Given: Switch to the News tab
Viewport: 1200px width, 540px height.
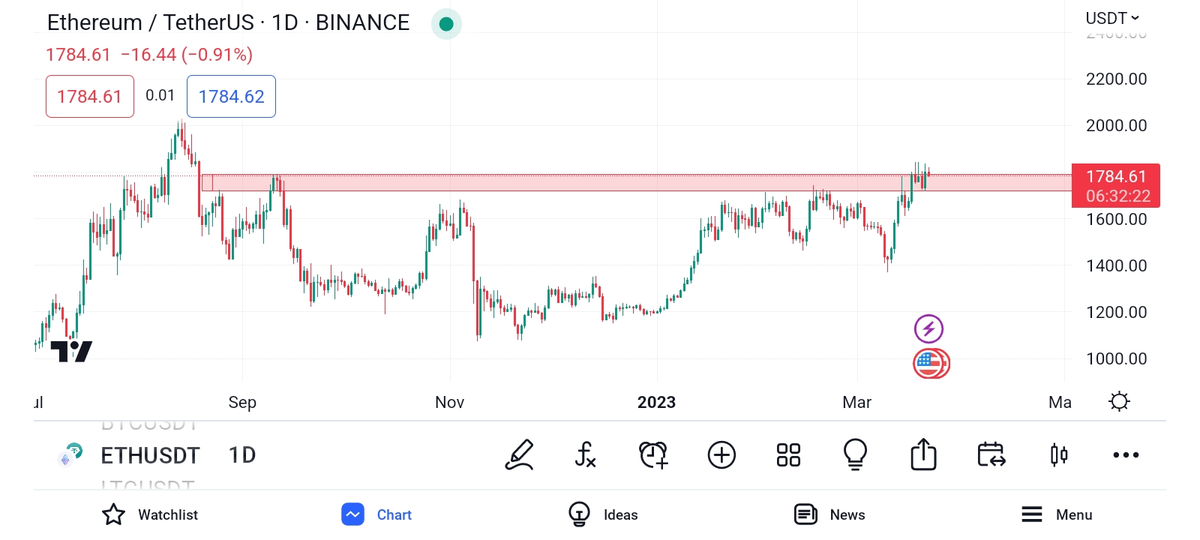Looking at the screenshot, I should click(829, 514).
